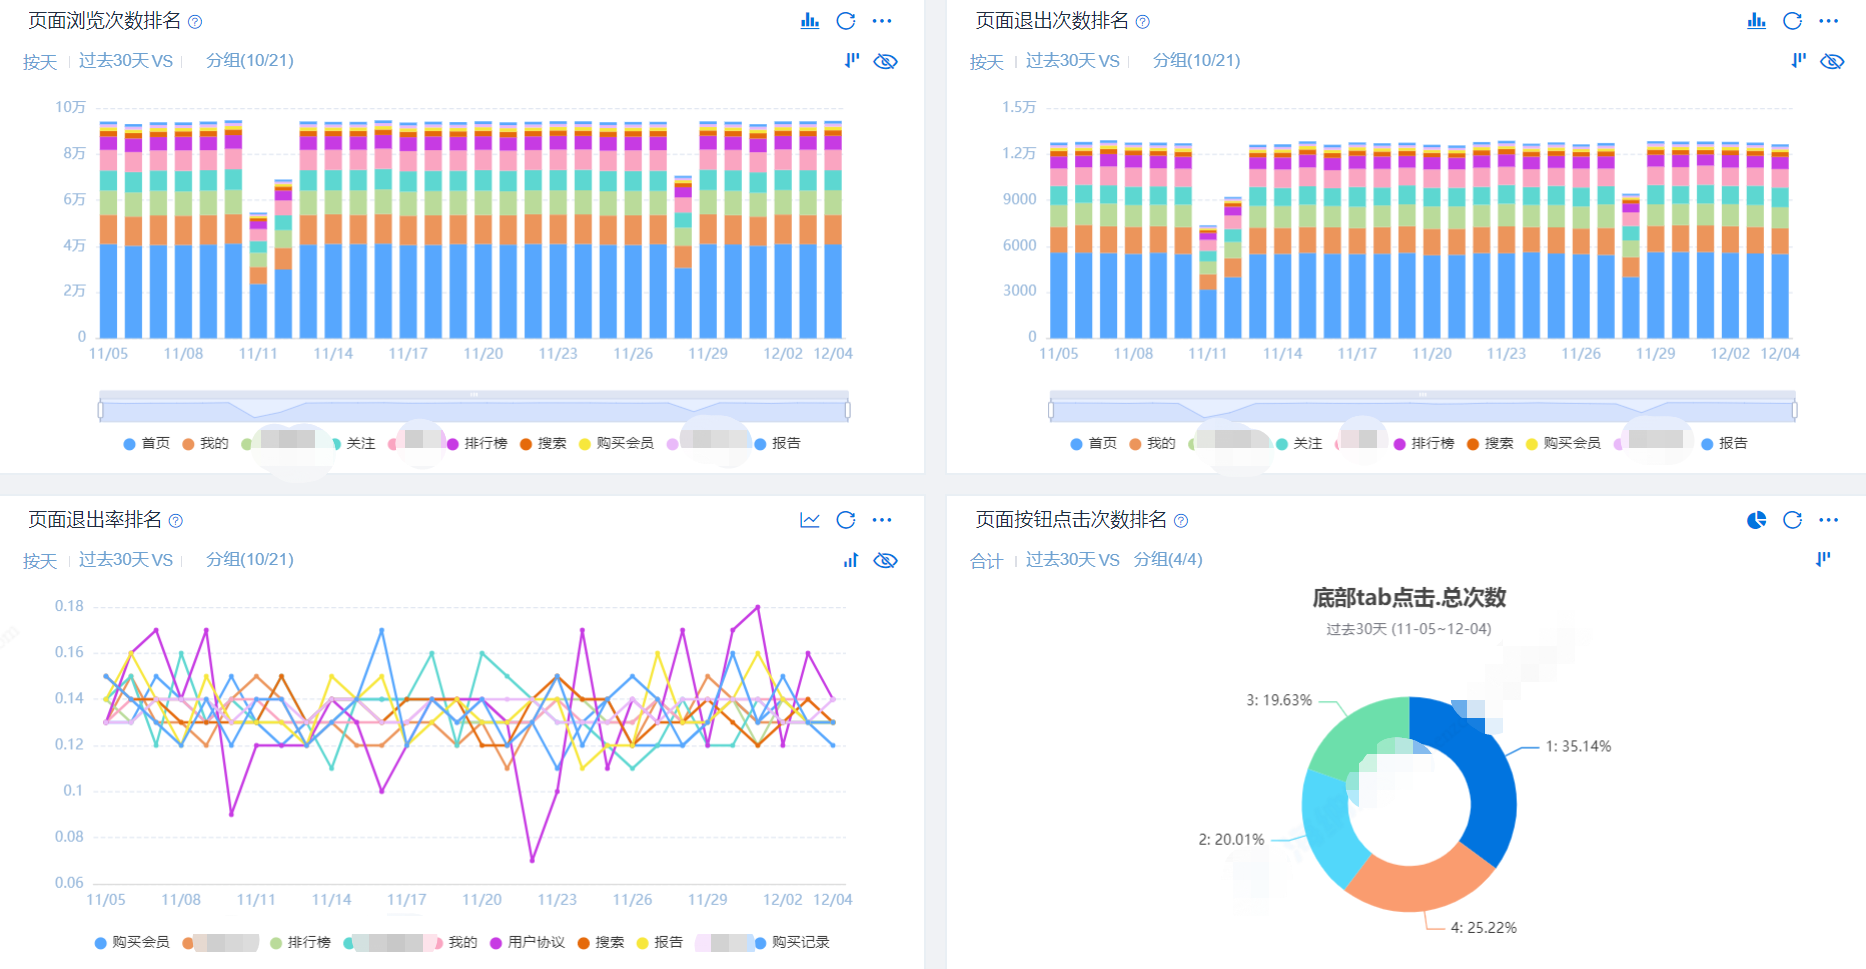Refresh the 页面按钮点击次数排名 chart
The width and height of the screenshot is (1866, 969).
(1793, 520)
